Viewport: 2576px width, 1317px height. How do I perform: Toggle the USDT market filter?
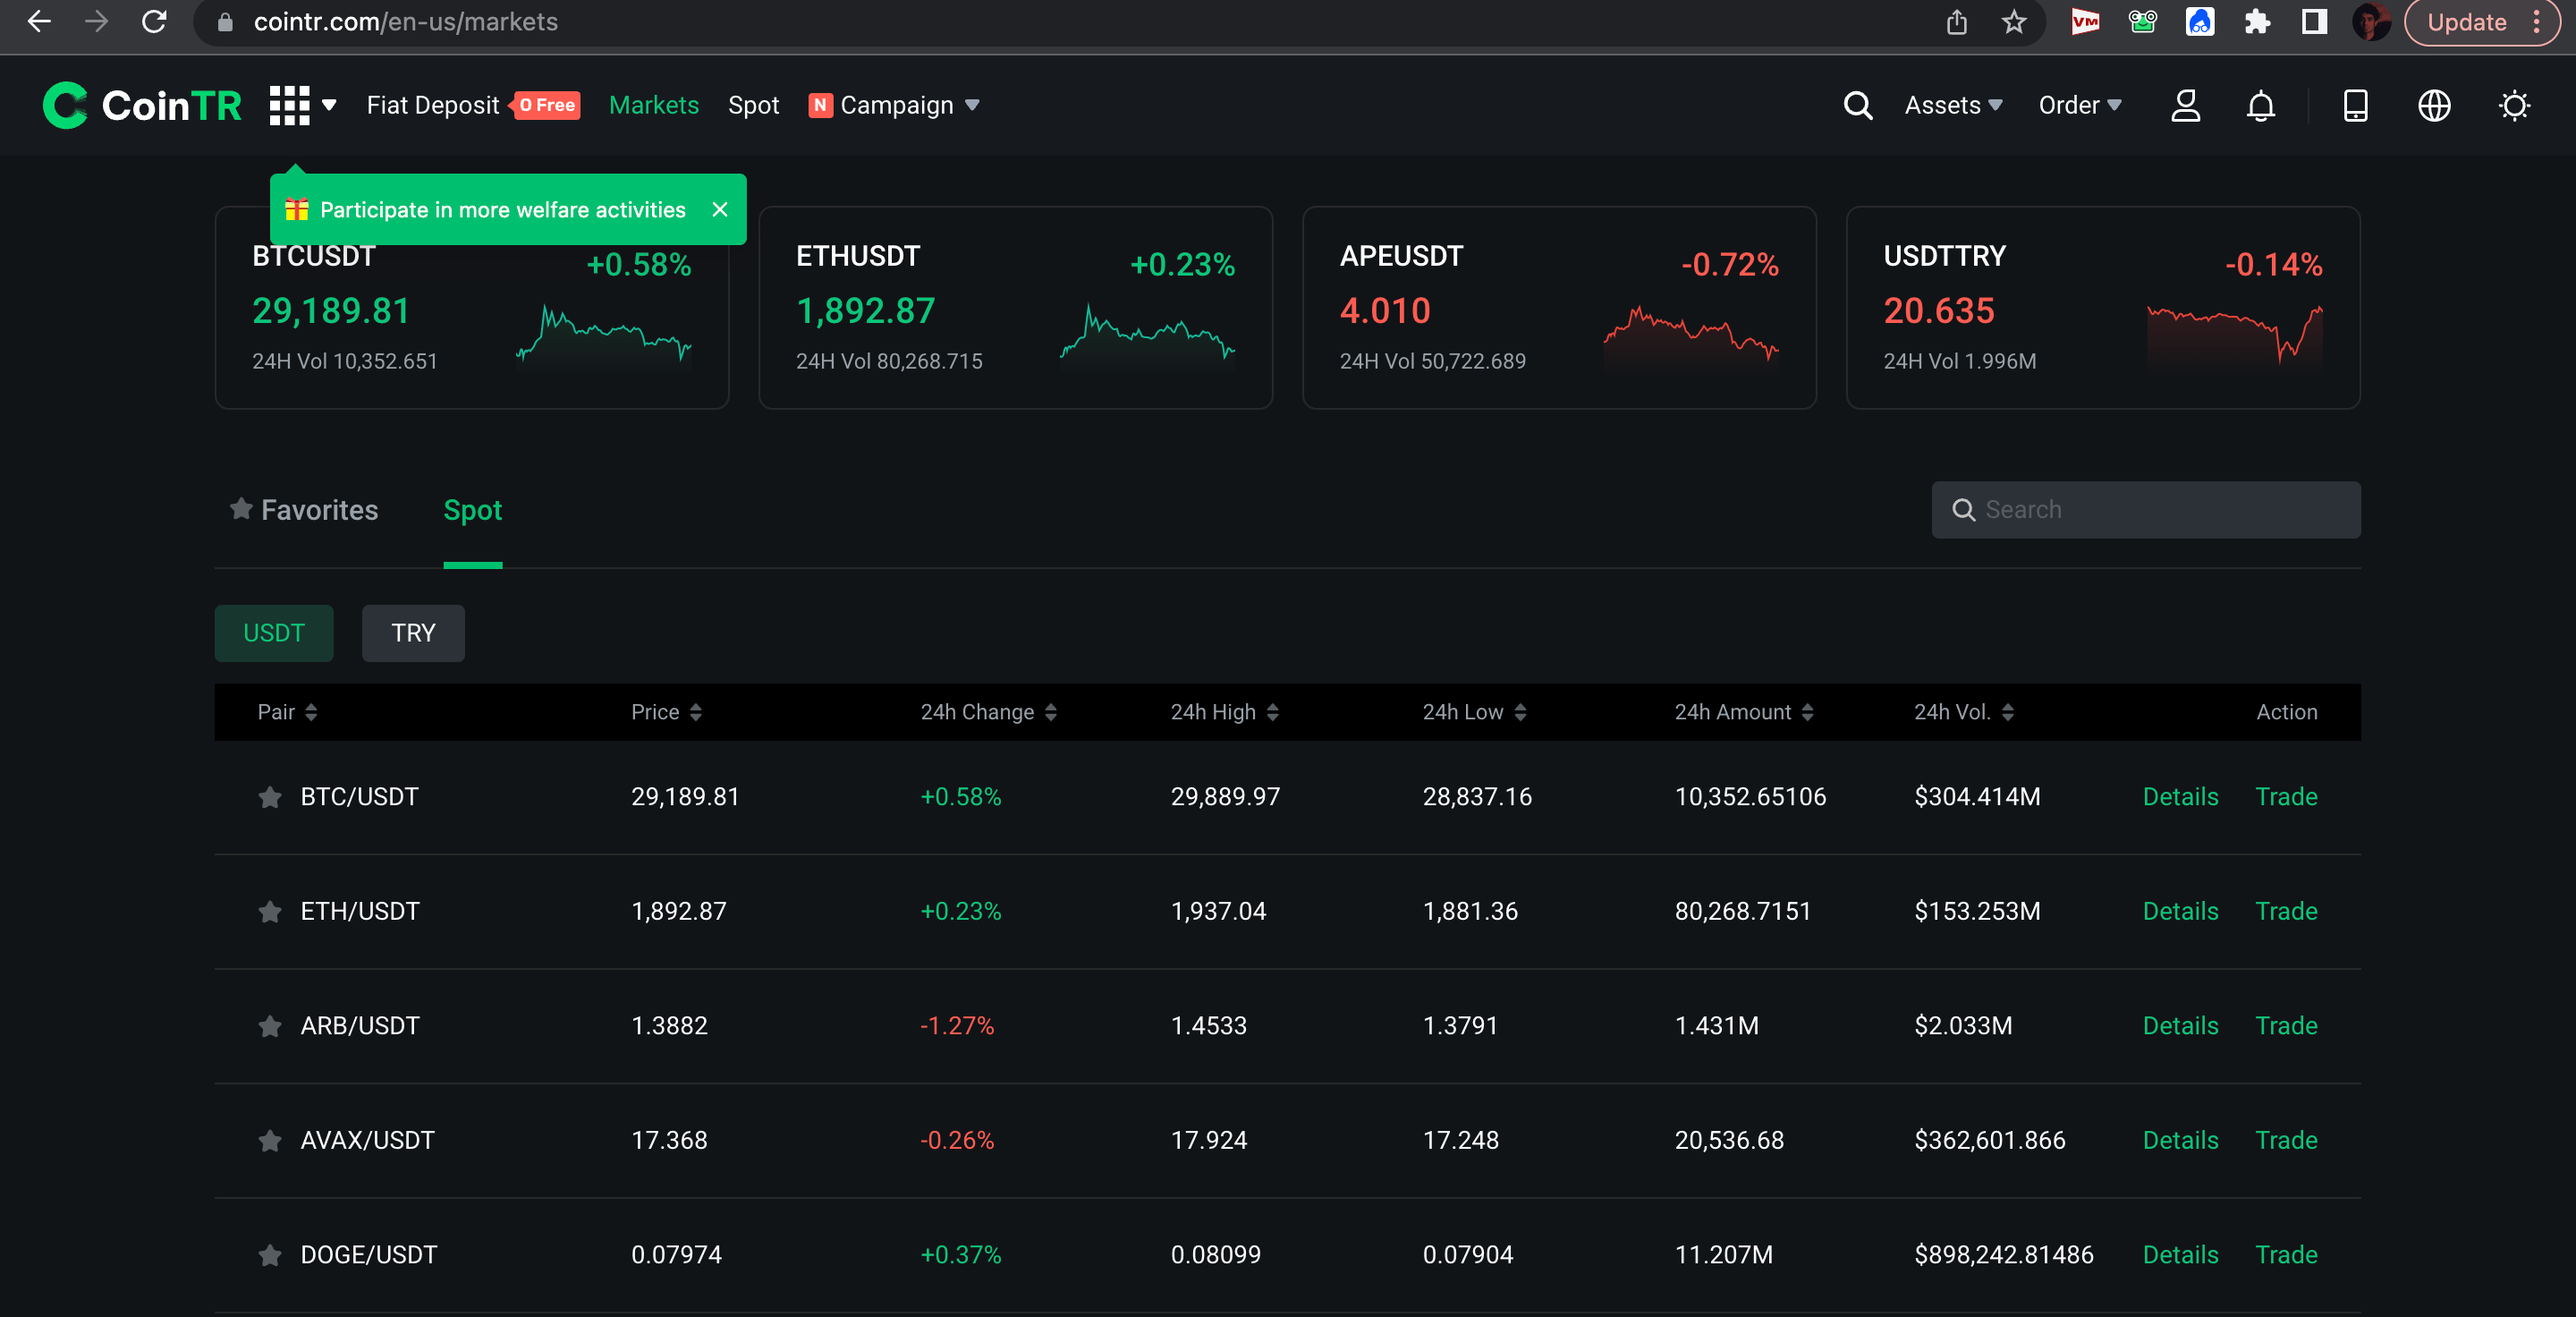[272, 633]
